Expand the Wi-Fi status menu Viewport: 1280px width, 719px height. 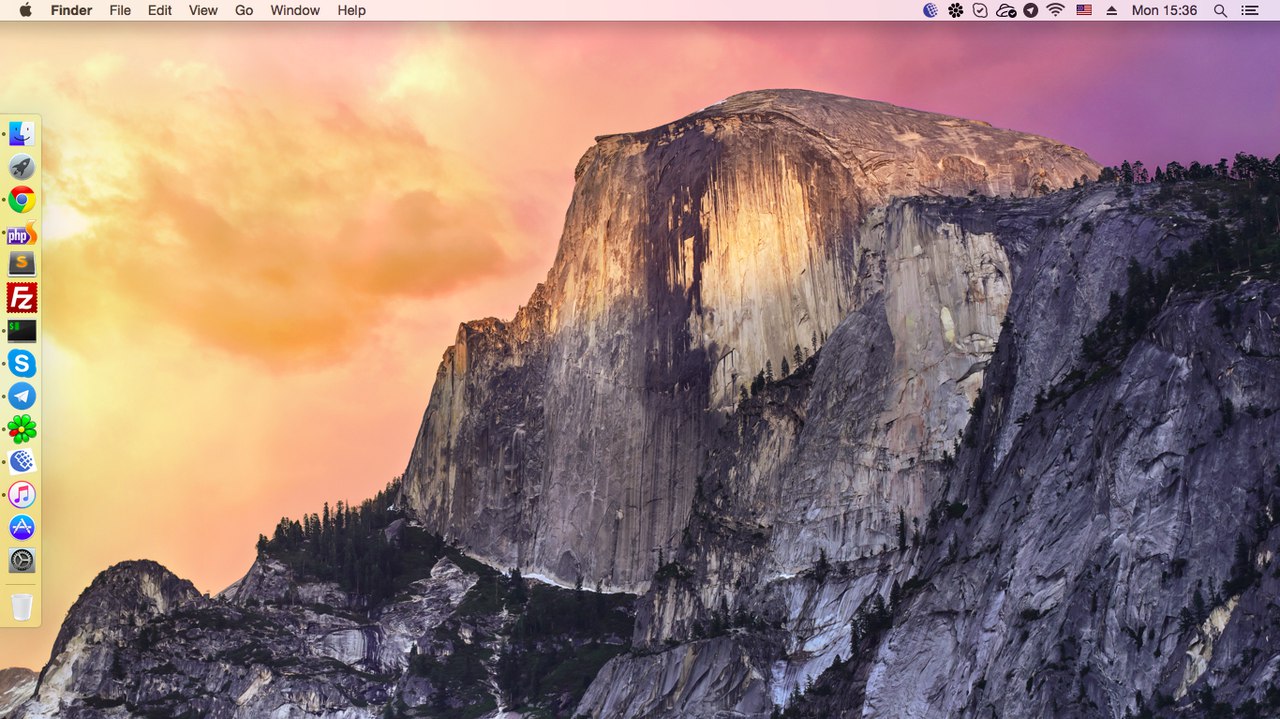[x=1055, y=10]
